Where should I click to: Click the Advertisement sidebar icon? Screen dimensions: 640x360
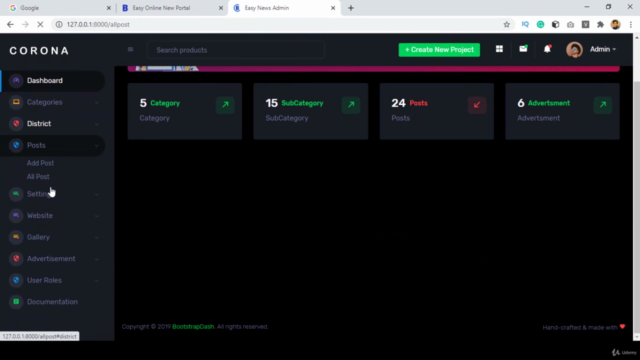click(x=16, y=259)
